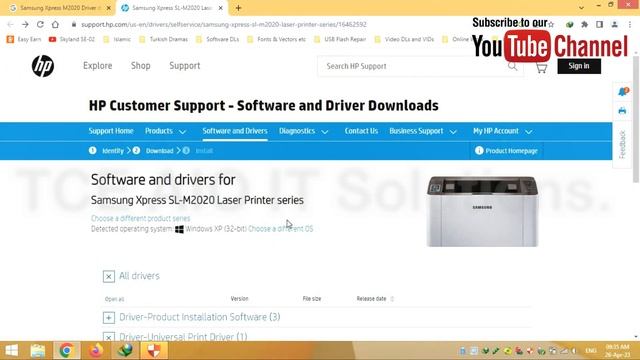Open the notifications bell in the side panel
Image resolution: width=640 pixels, height=360 pixels.
pos(623,91)
